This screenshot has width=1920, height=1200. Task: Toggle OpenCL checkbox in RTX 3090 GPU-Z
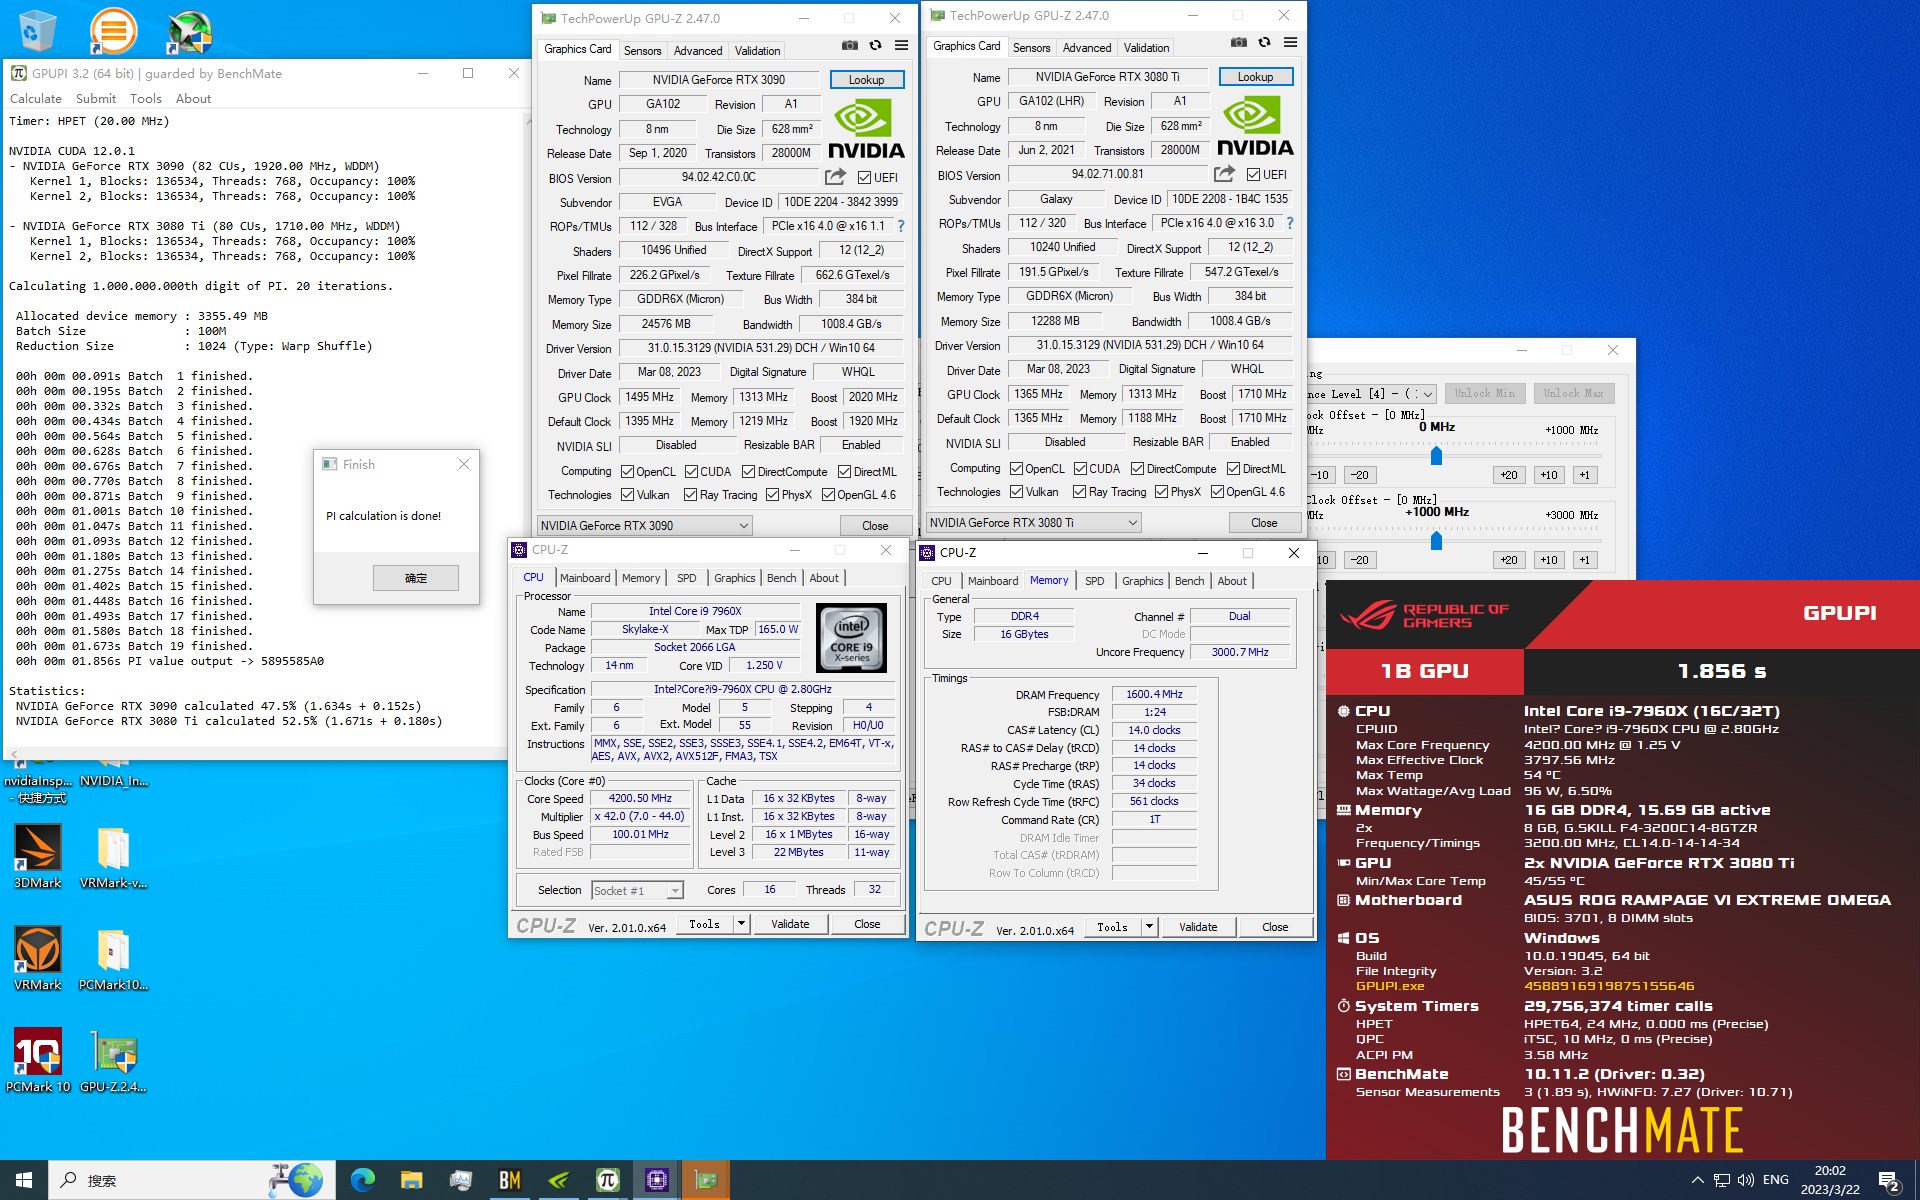[x=627, y=472]
